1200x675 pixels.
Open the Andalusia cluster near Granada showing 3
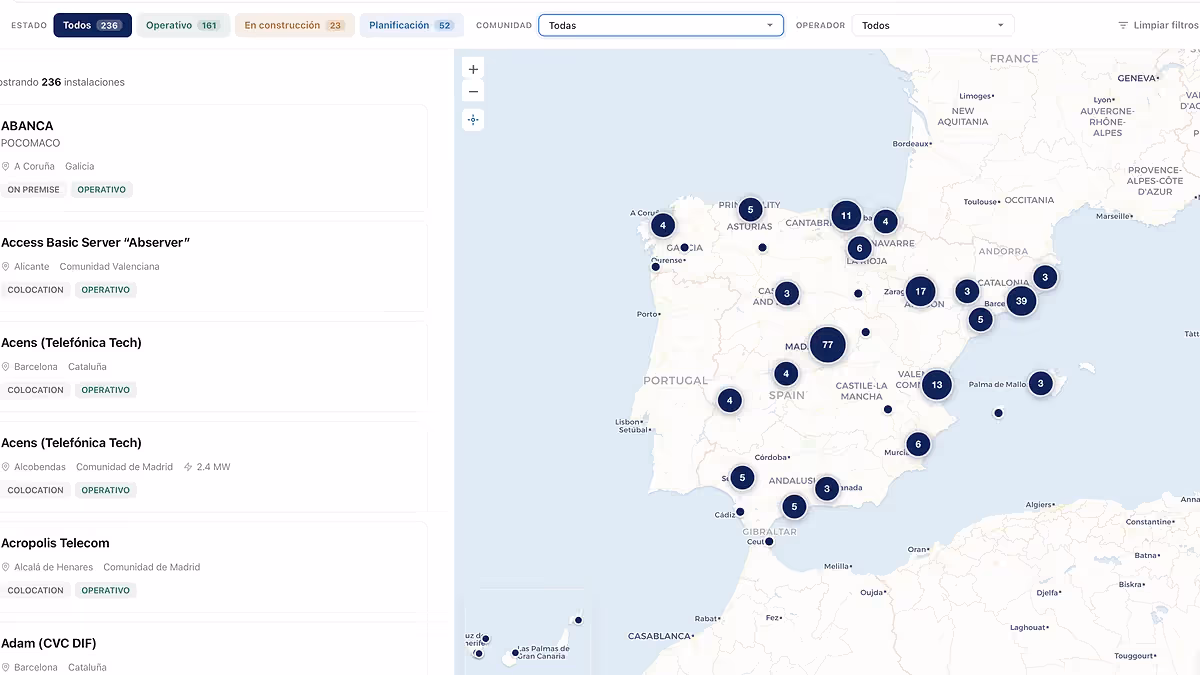pyautogui.click(x=826, y=488)
